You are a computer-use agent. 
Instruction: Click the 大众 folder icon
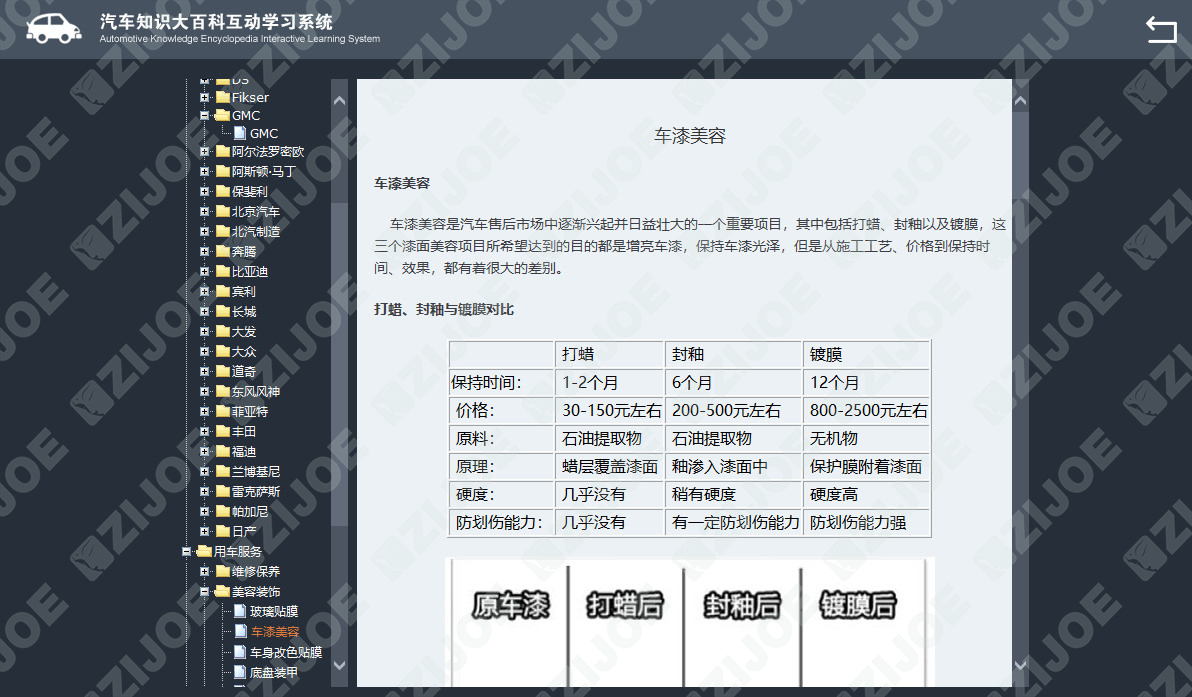click(223, 351)
